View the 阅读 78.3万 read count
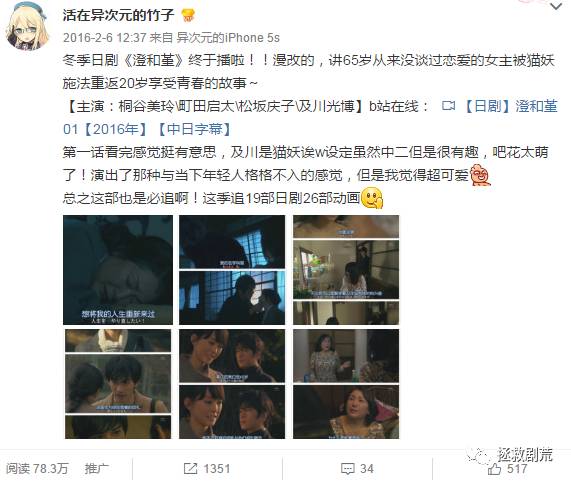The image size is (571, 481). [37, 468]
